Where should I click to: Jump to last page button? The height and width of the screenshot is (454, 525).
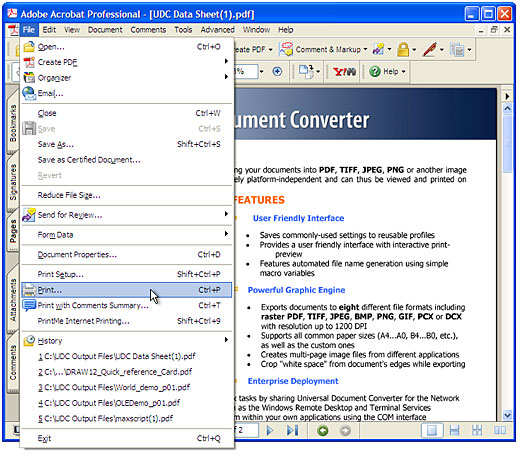tap(292, 430)
